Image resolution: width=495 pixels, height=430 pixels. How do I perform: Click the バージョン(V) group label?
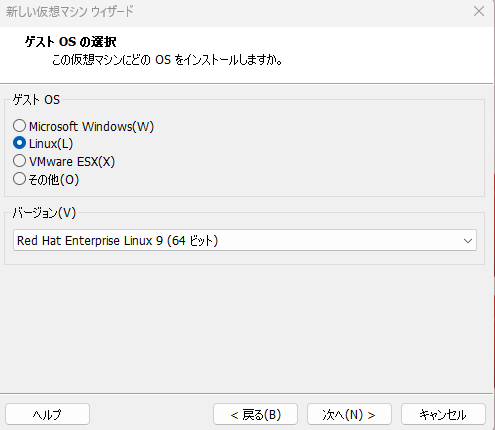(x=44, y=212)
